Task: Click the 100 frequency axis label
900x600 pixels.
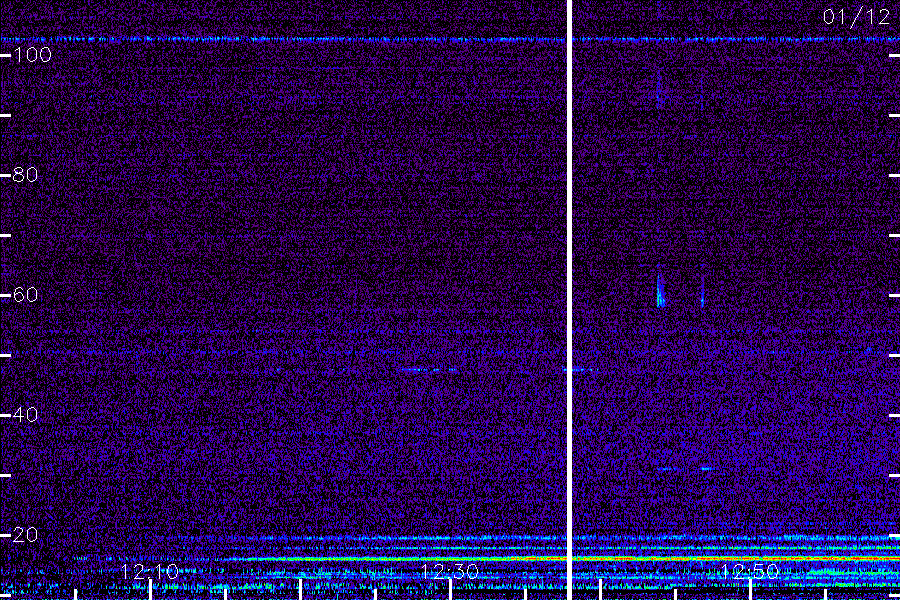Action: point(32,55)
